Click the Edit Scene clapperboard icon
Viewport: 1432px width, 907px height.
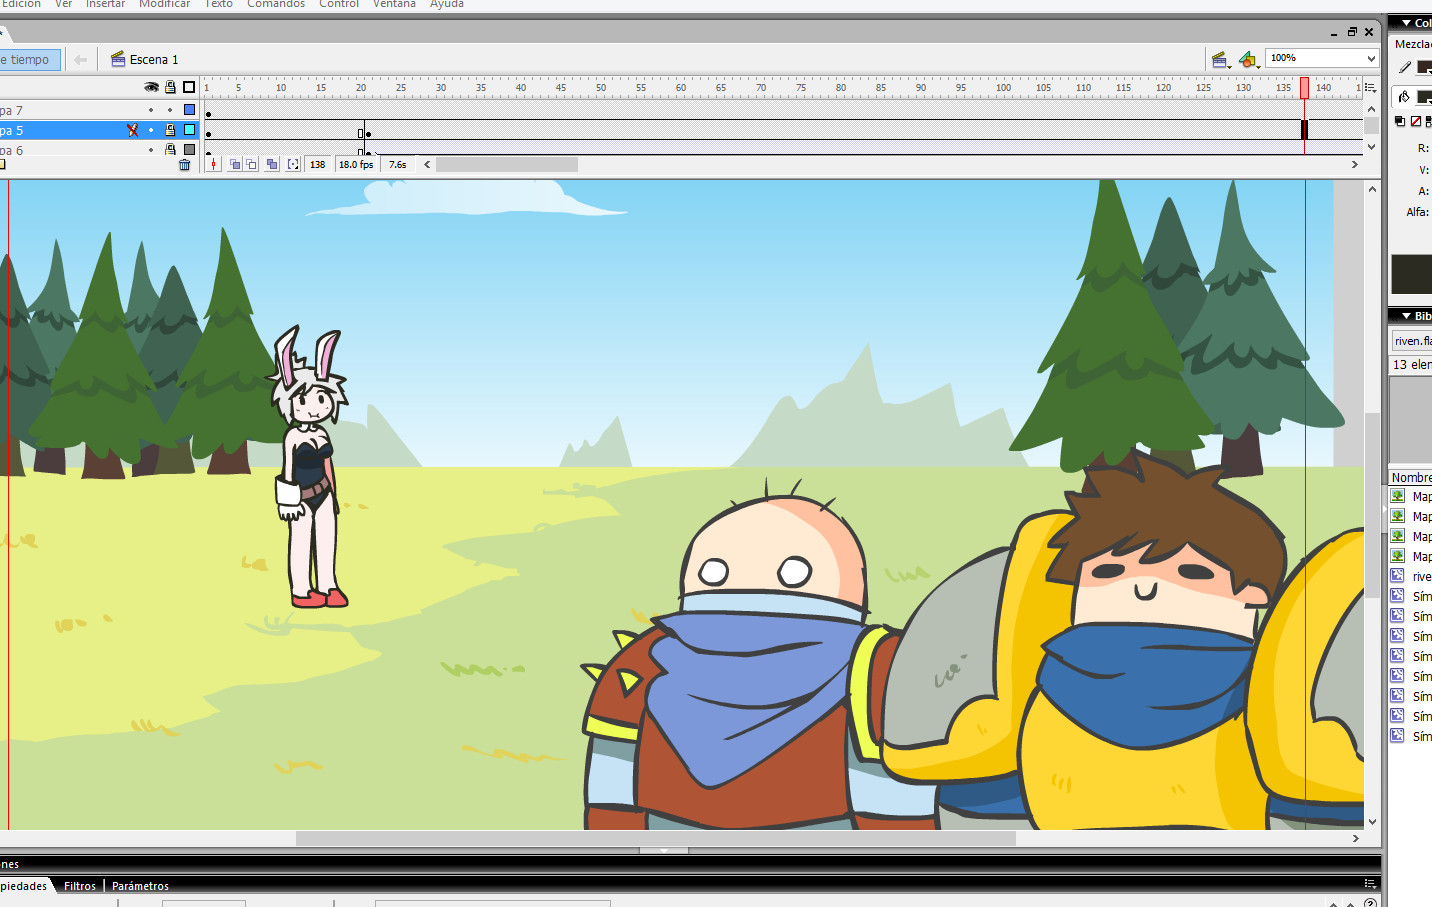[1219, 60]
